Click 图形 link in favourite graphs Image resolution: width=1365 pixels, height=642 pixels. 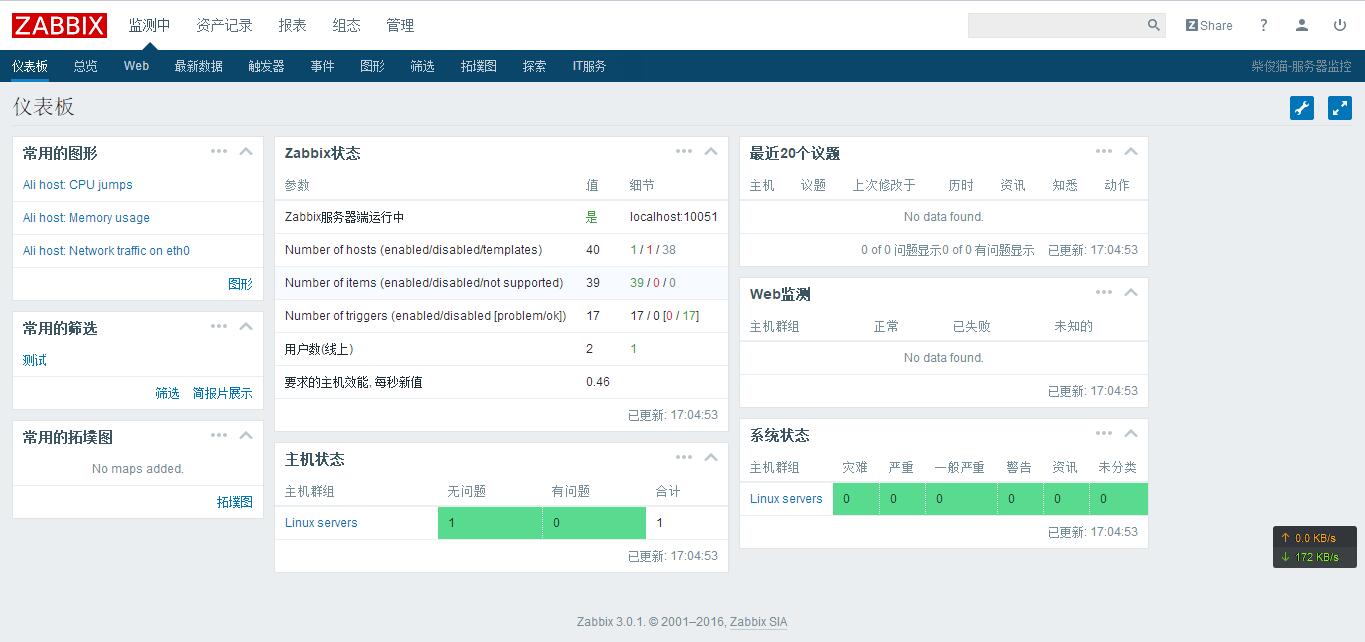tap(240, 284)
